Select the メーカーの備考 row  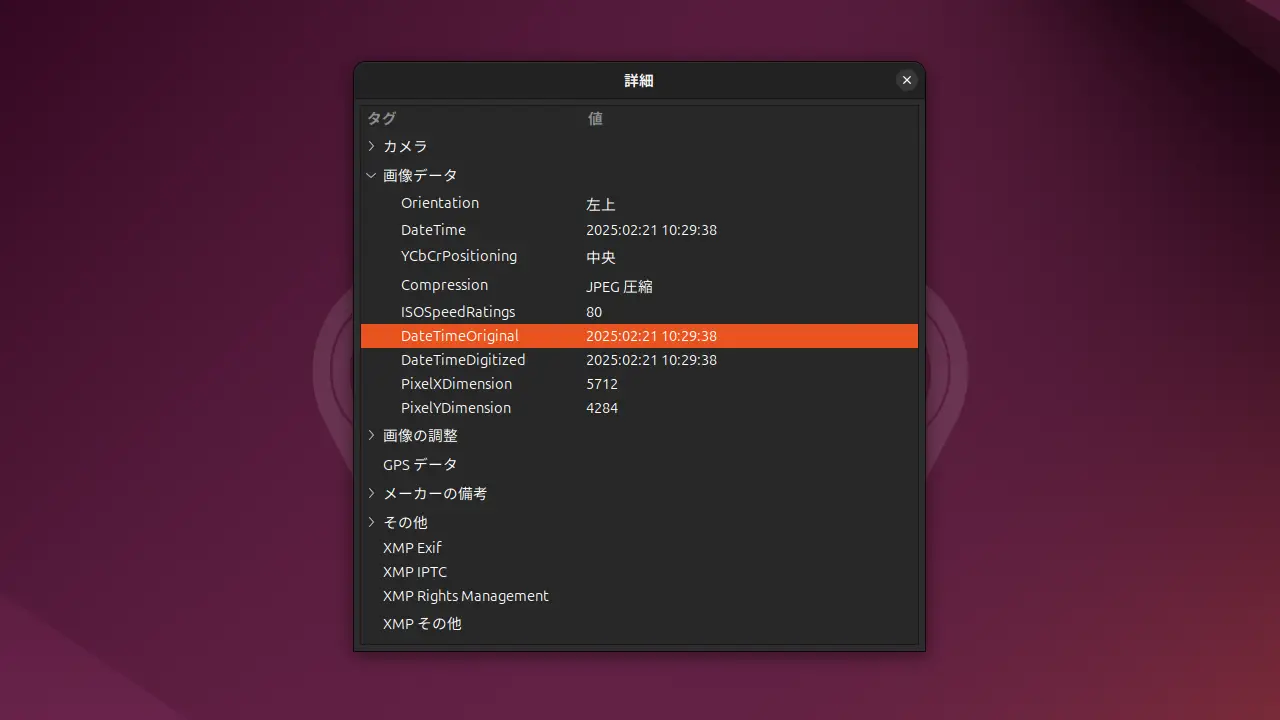tap(639, 494)
